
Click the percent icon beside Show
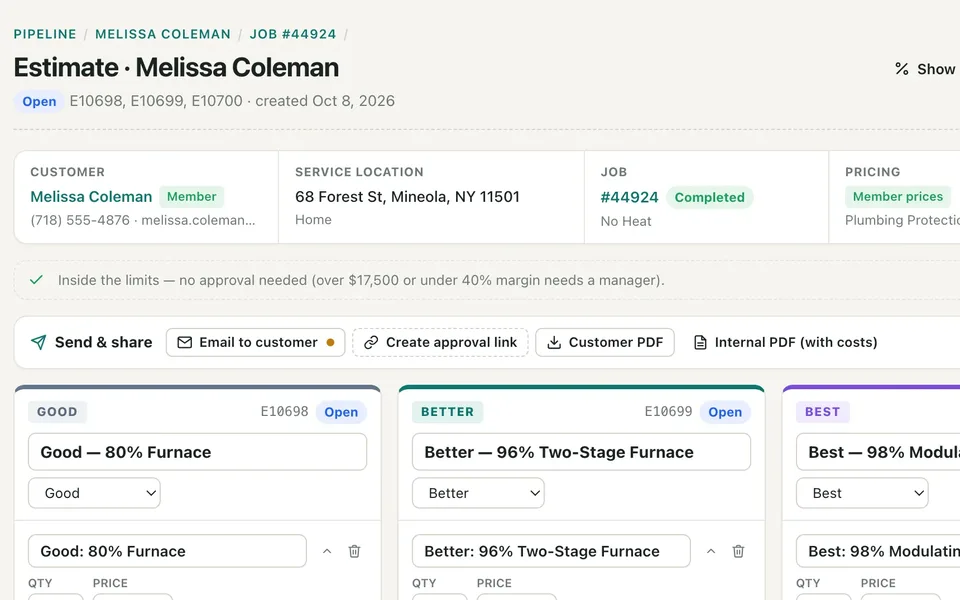pos(901,69)
